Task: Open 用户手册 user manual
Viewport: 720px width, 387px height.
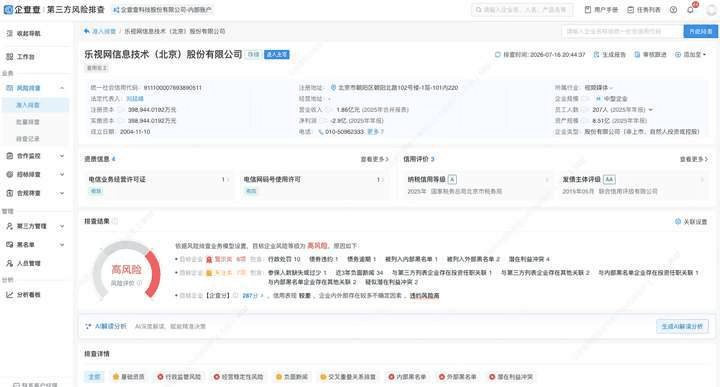Action: [601, 10]
